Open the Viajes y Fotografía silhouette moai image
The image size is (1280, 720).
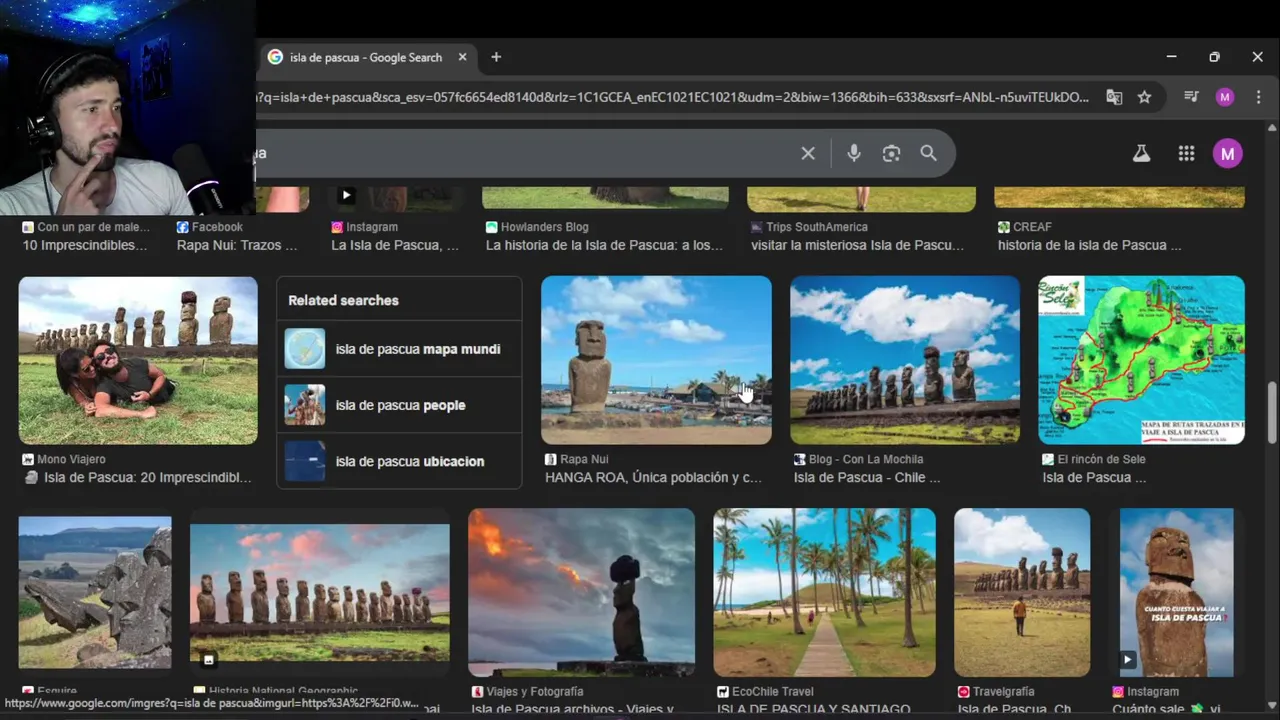pyautogui.click(x=581, y=593)
